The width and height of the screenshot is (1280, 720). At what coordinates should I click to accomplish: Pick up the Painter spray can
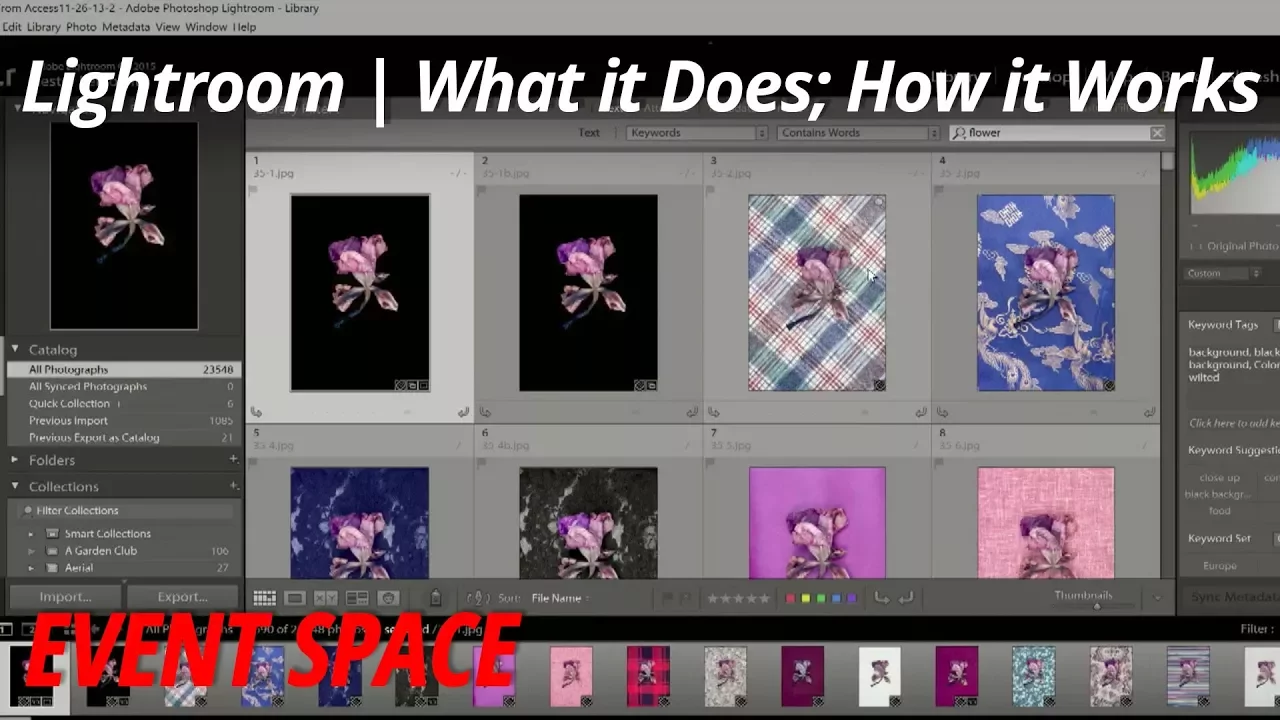435,598
